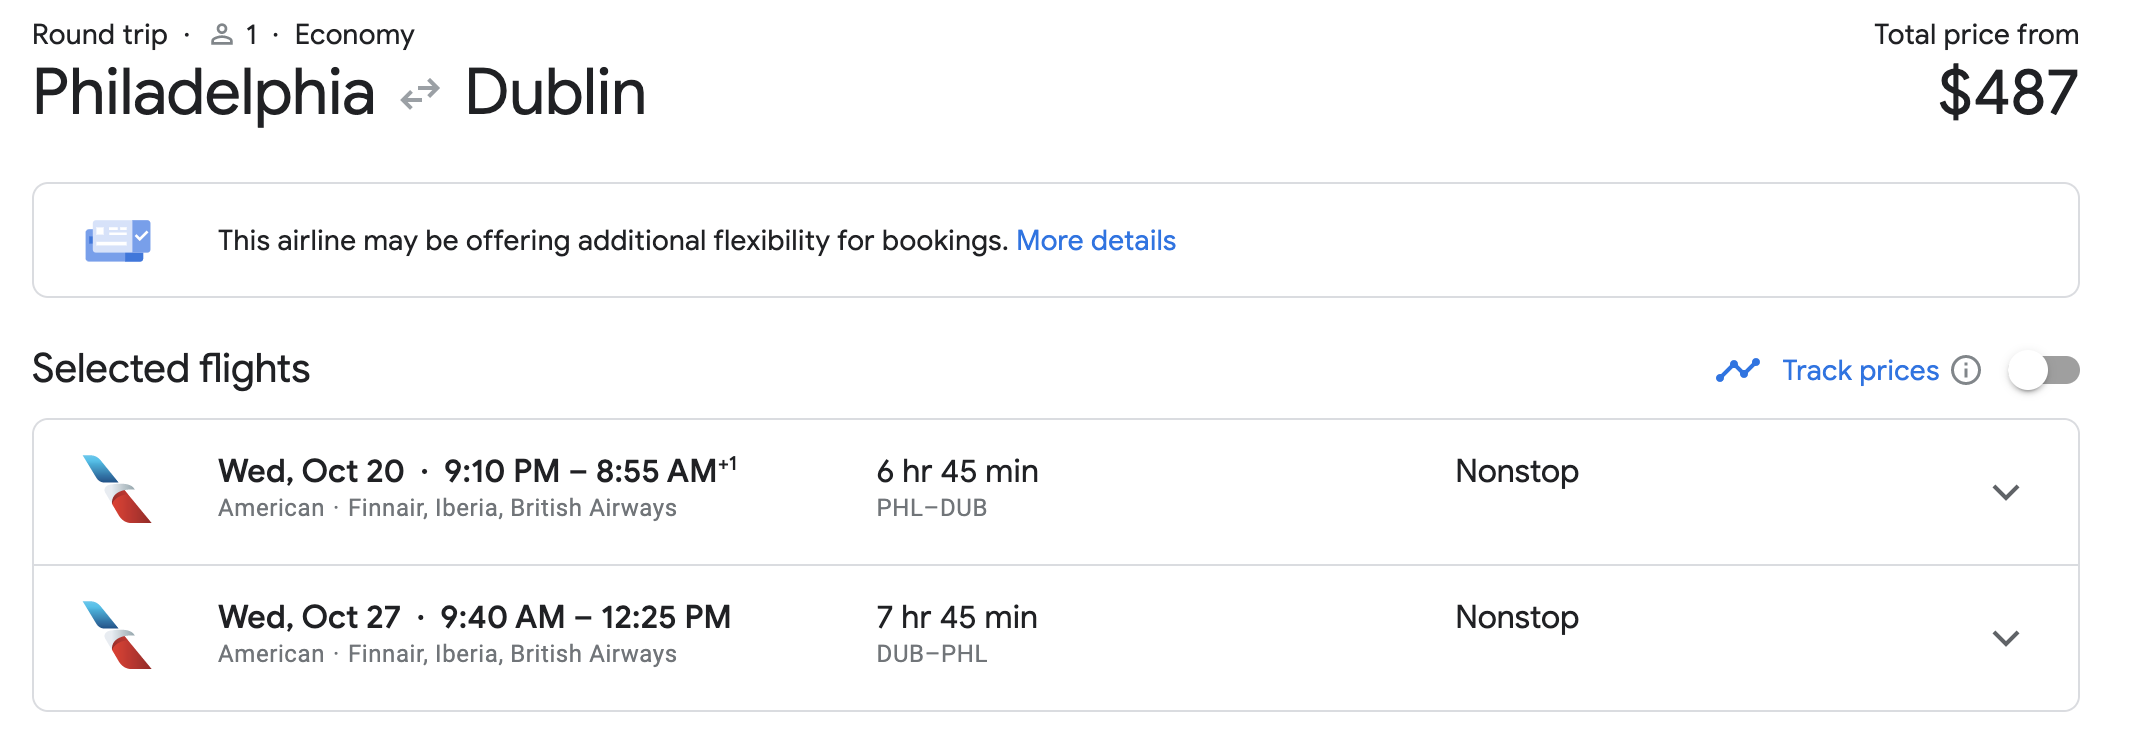The width and height of the screenshot is (2132, 734).
Task: Click the More details link
Action: [x=1095, y=240]
